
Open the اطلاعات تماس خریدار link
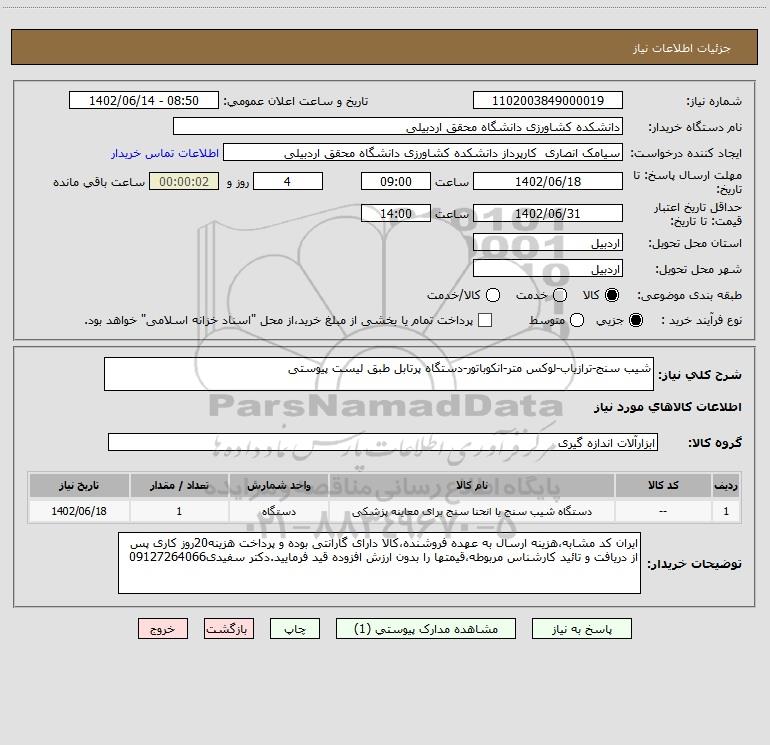165,153
